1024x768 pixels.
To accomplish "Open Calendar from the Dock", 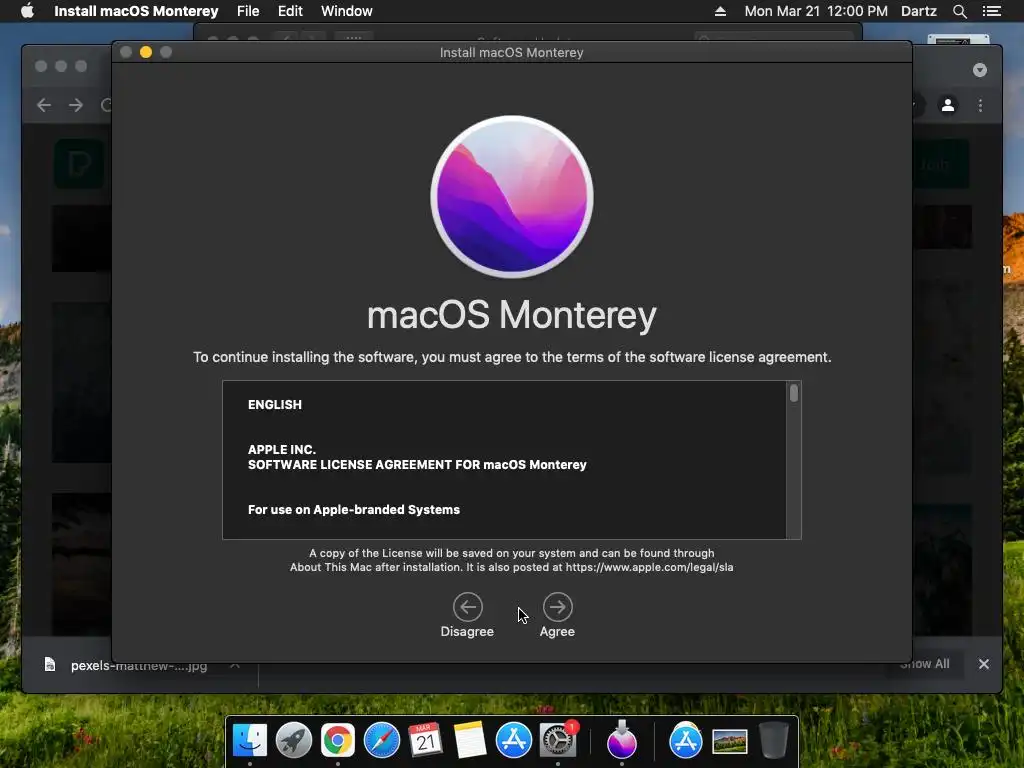I will [x=426, y=741].
